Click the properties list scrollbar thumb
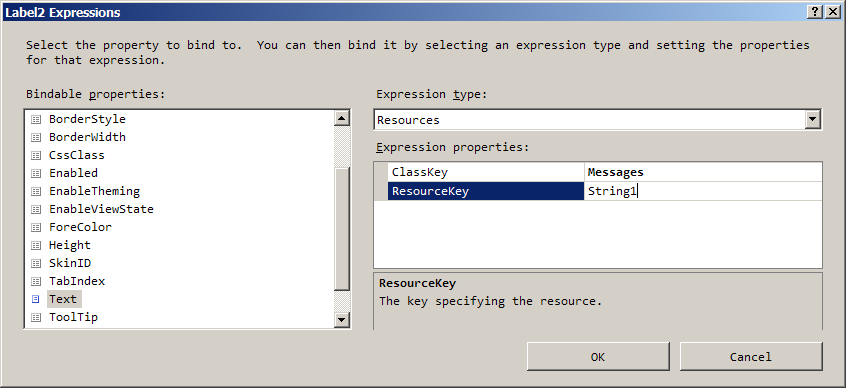Image resolution: width=846 pixels, height=388 pixels. 342,229
